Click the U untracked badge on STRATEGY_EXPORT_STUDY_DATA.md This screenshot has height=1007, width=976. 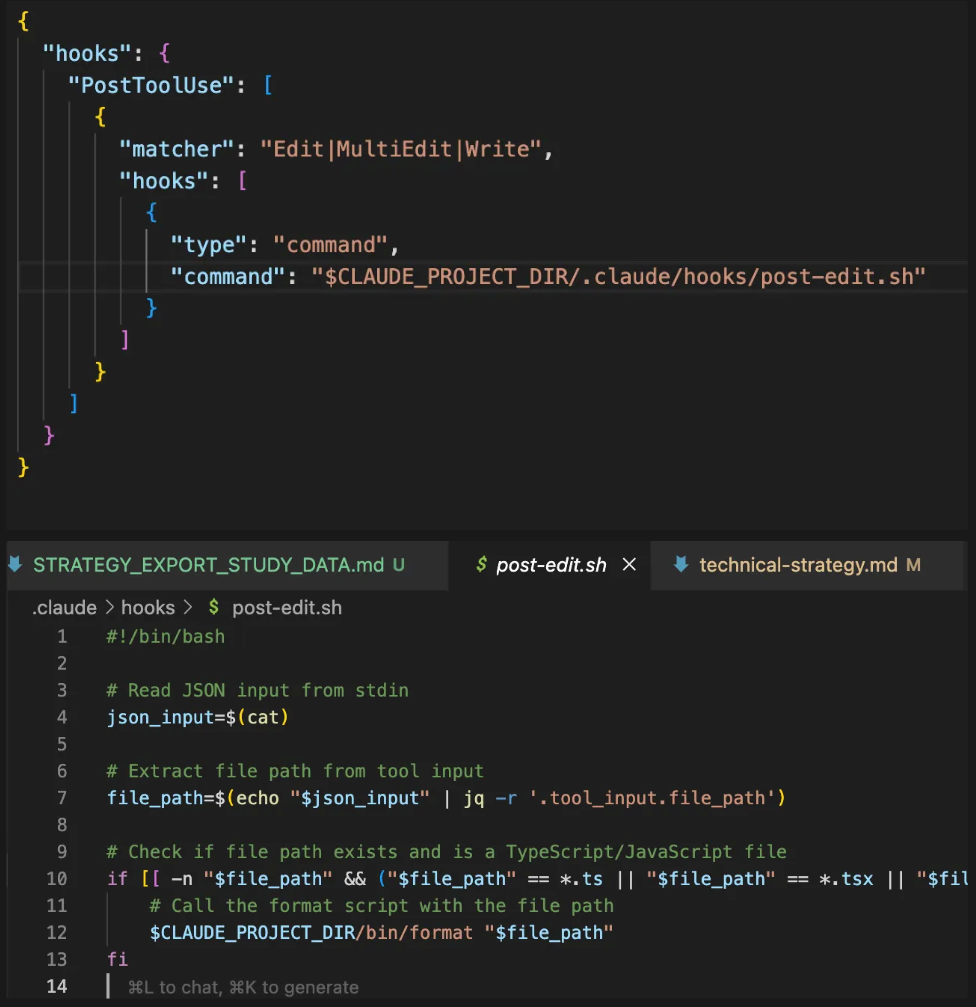(399, 565)
